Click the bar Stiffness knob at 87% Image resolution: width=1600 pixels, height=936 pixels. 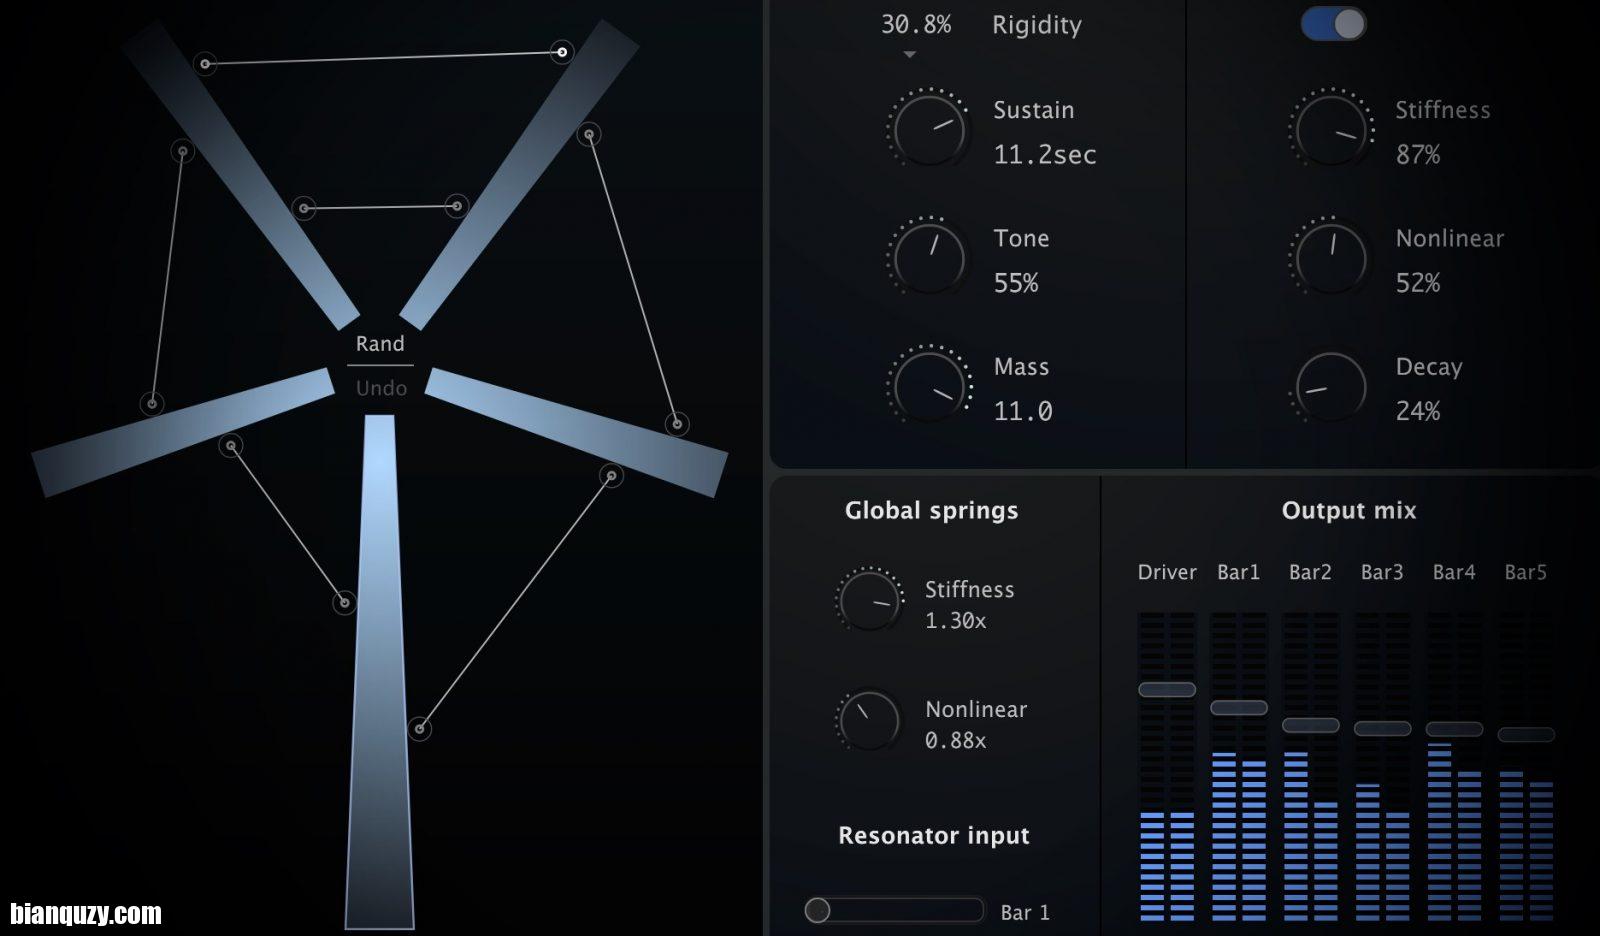click(x=1331, y=129)
